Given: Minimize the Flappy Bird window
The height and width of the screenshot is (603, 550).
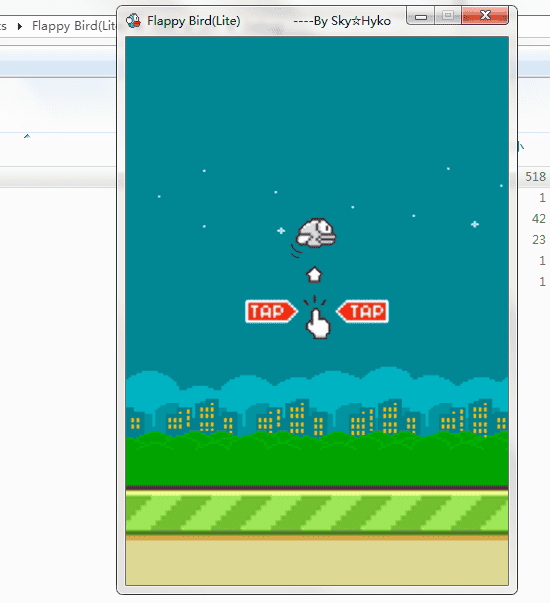Looking at the screenshot, I should tap(421, 16).
